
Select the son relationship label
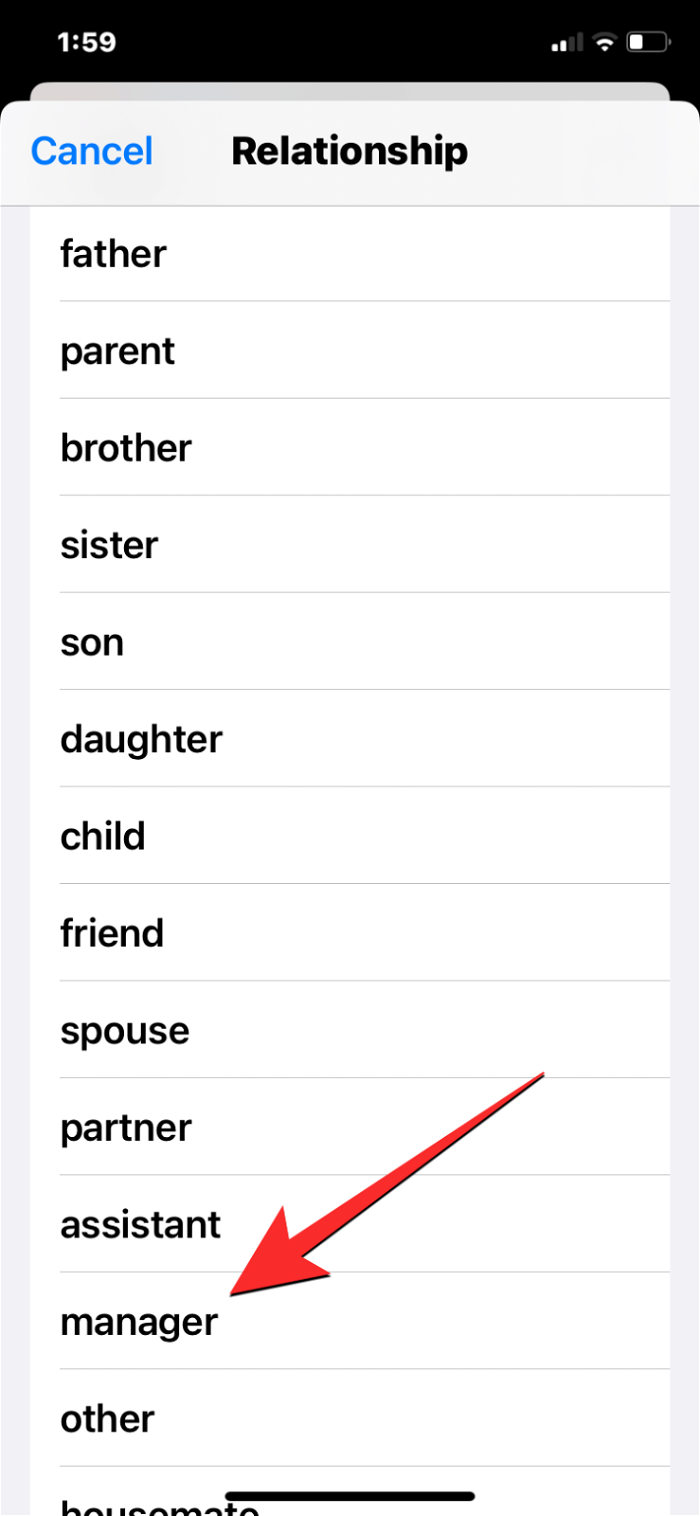click(92, 641)
